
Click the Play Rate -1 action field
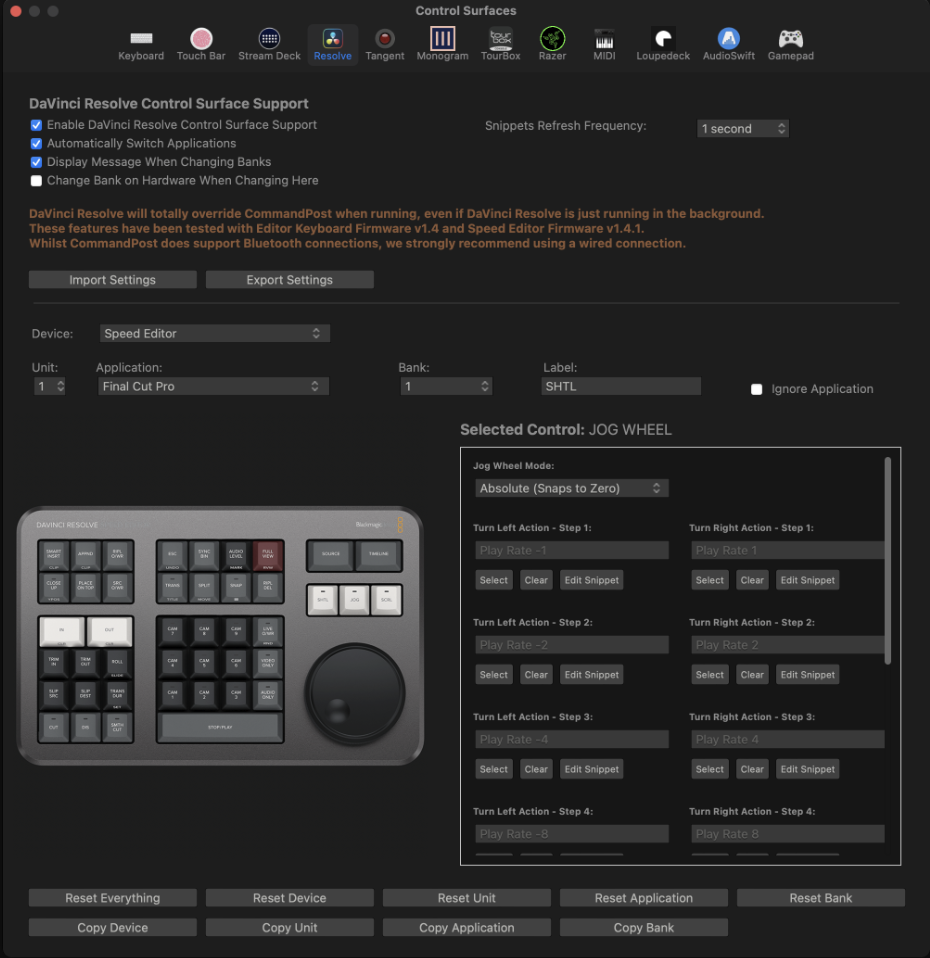coord(572,550)
